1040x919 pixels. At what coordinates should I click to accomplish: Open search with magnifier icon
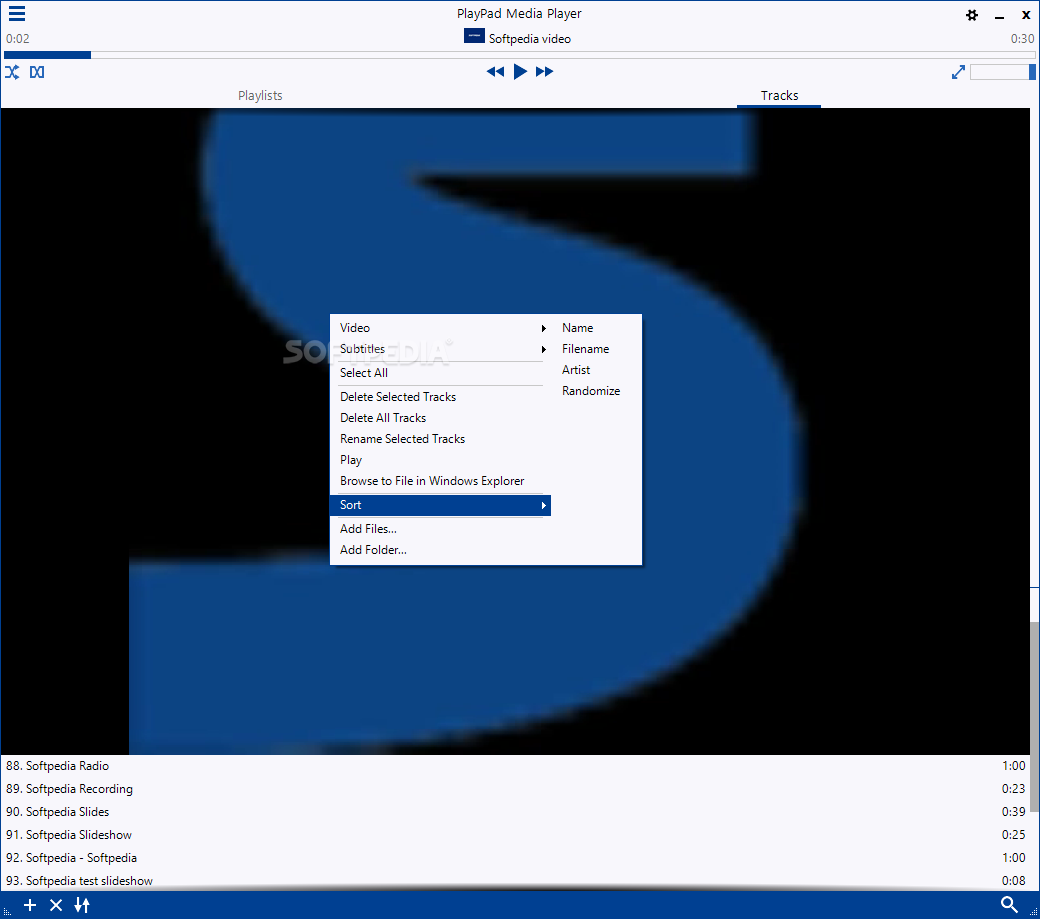[x=1009, y=904]
